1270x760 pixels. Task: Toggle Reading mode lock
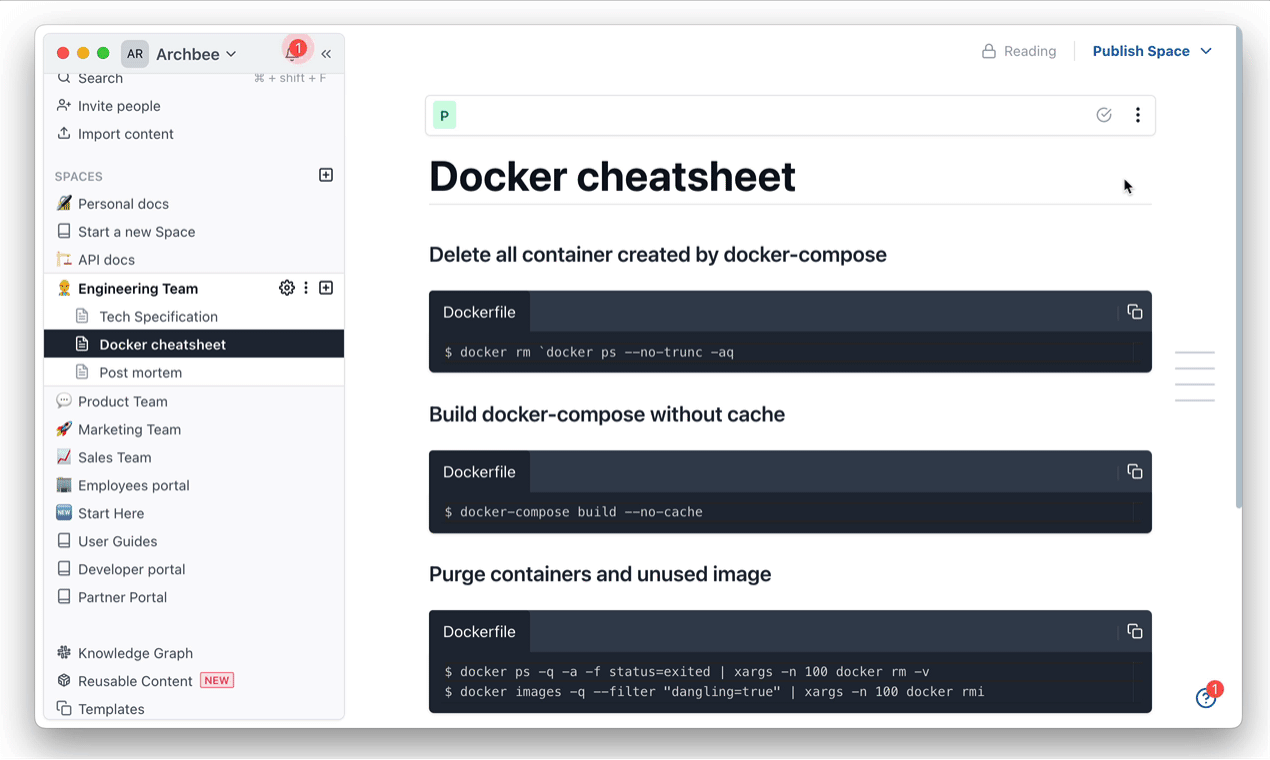click(1019, 51)
